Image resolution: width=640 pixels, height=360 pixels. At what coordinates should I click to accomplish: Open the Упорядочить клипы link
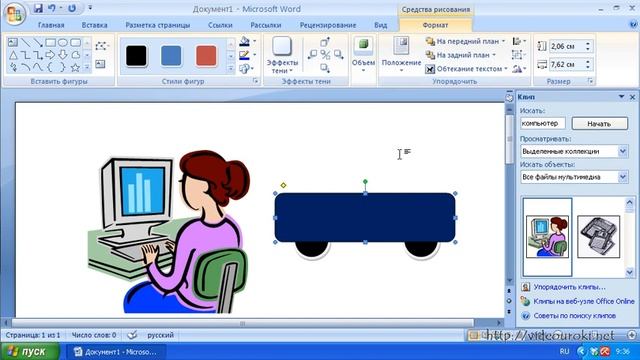point(569,287)
